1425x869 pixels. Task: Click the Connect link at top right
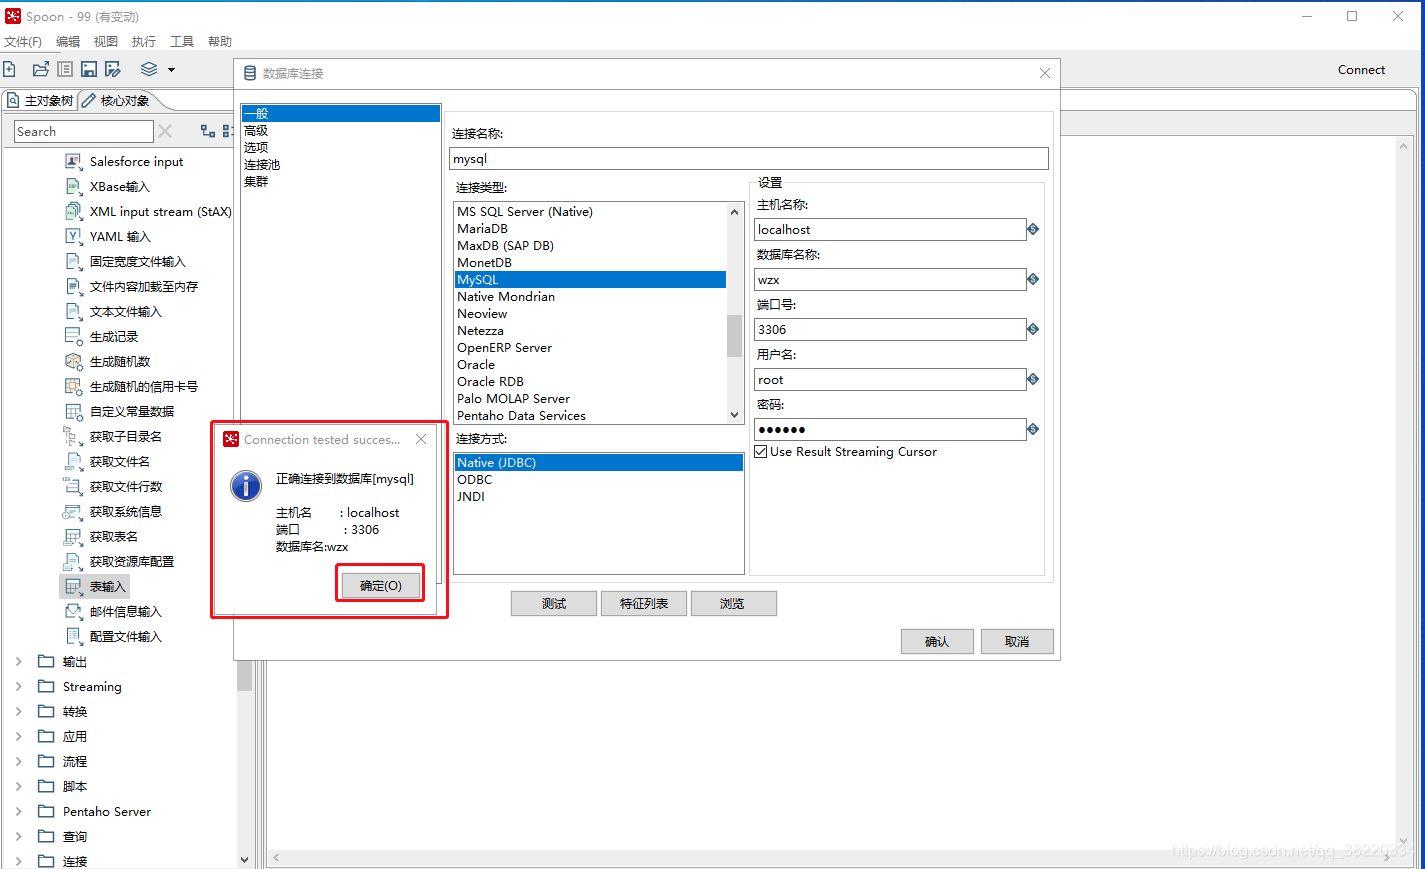1361,69
